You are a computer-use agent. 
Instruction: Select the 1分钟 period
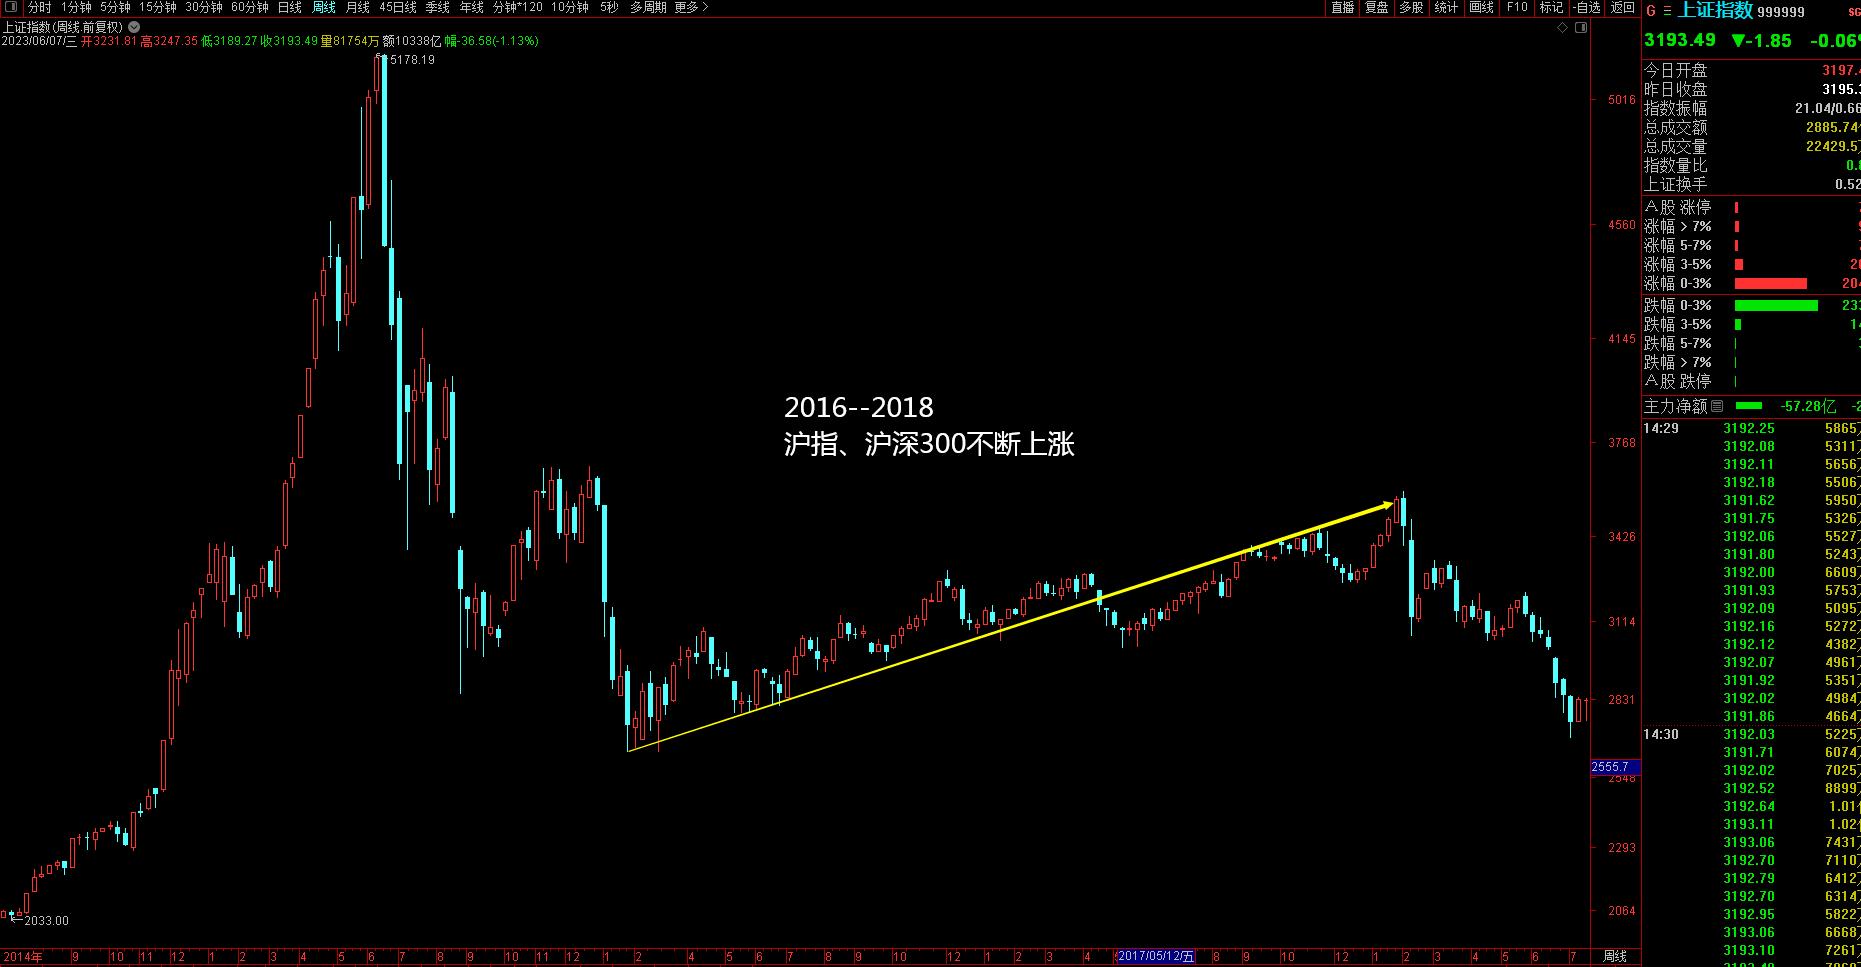point(76,7)
